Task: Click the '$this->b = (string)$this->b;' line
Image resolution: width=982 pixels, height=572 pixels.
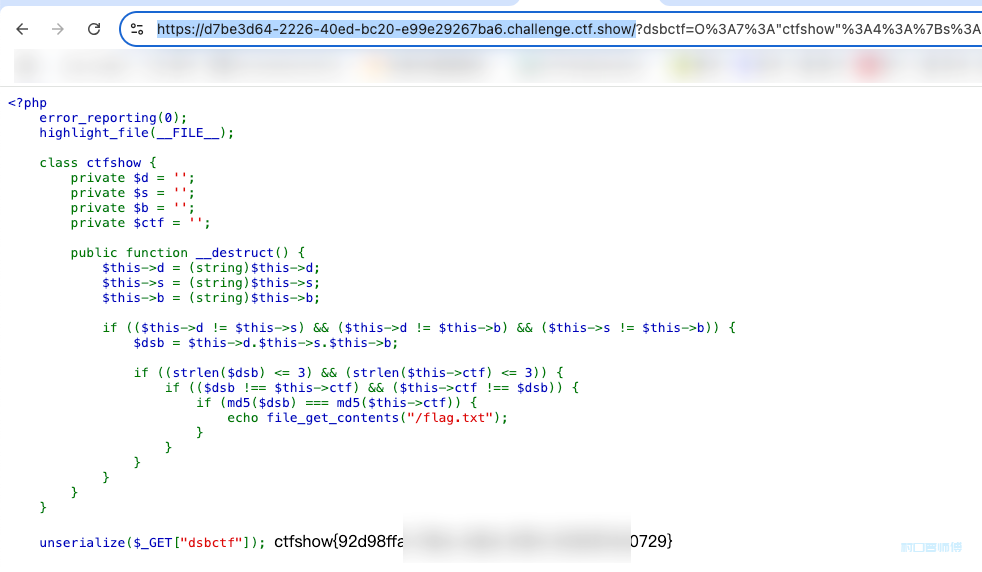Action: [x=211, y=298]
